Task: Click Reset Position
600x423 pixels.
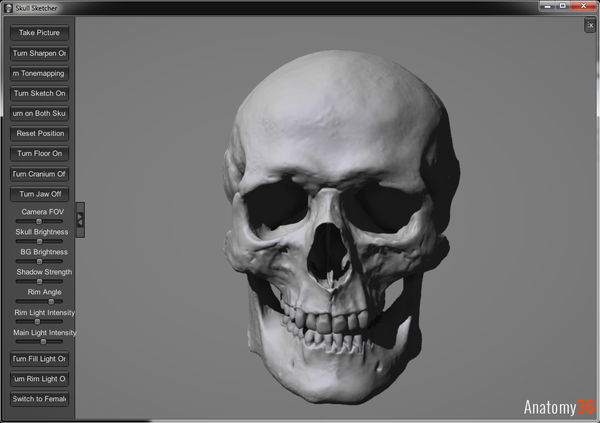Action: tap(40, 133)
